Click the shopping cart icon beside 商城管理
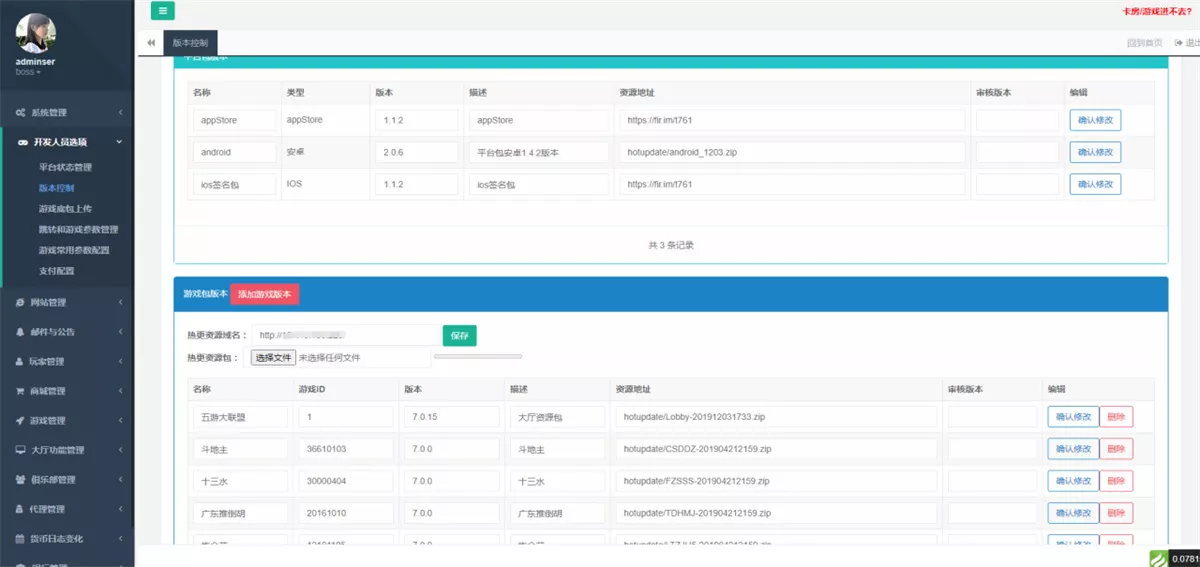The width and height of the screenshot is (1200, 567). 21,391
